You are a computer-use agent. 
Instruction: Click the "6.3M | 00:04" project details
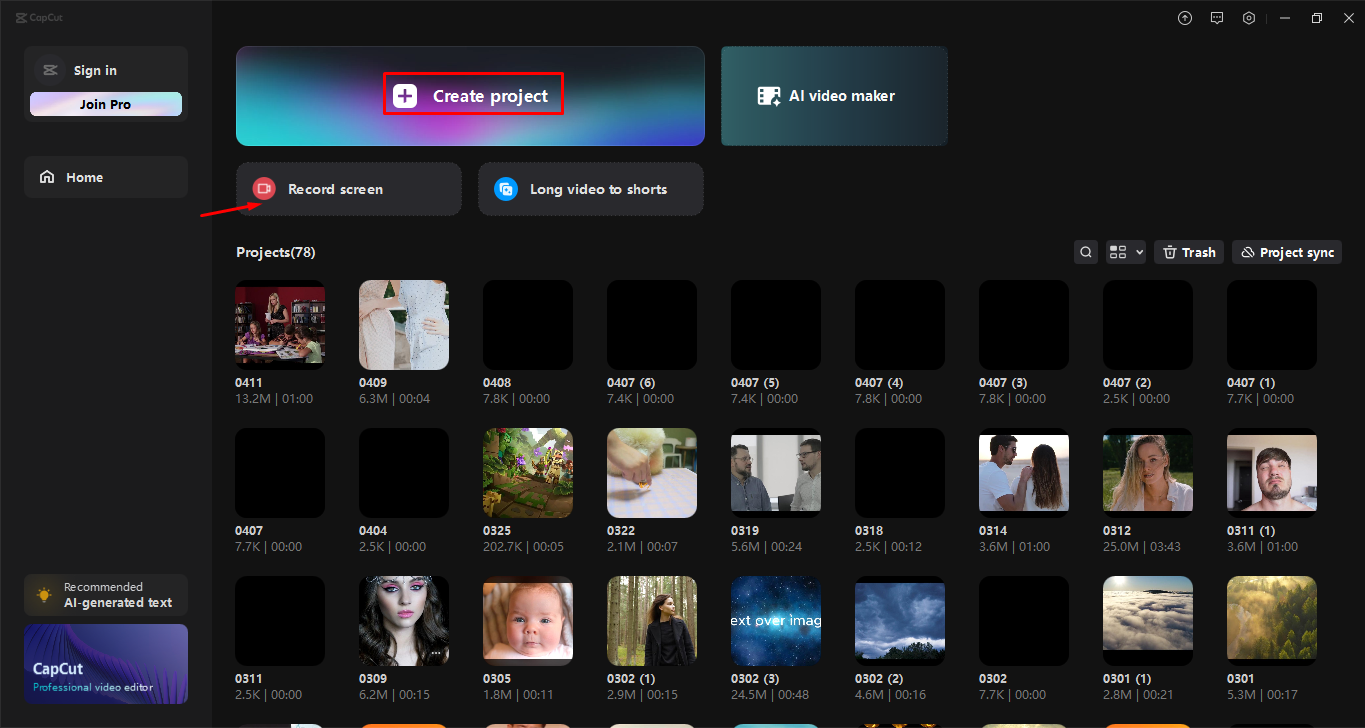pyautogui.click(x=395, y=399)
